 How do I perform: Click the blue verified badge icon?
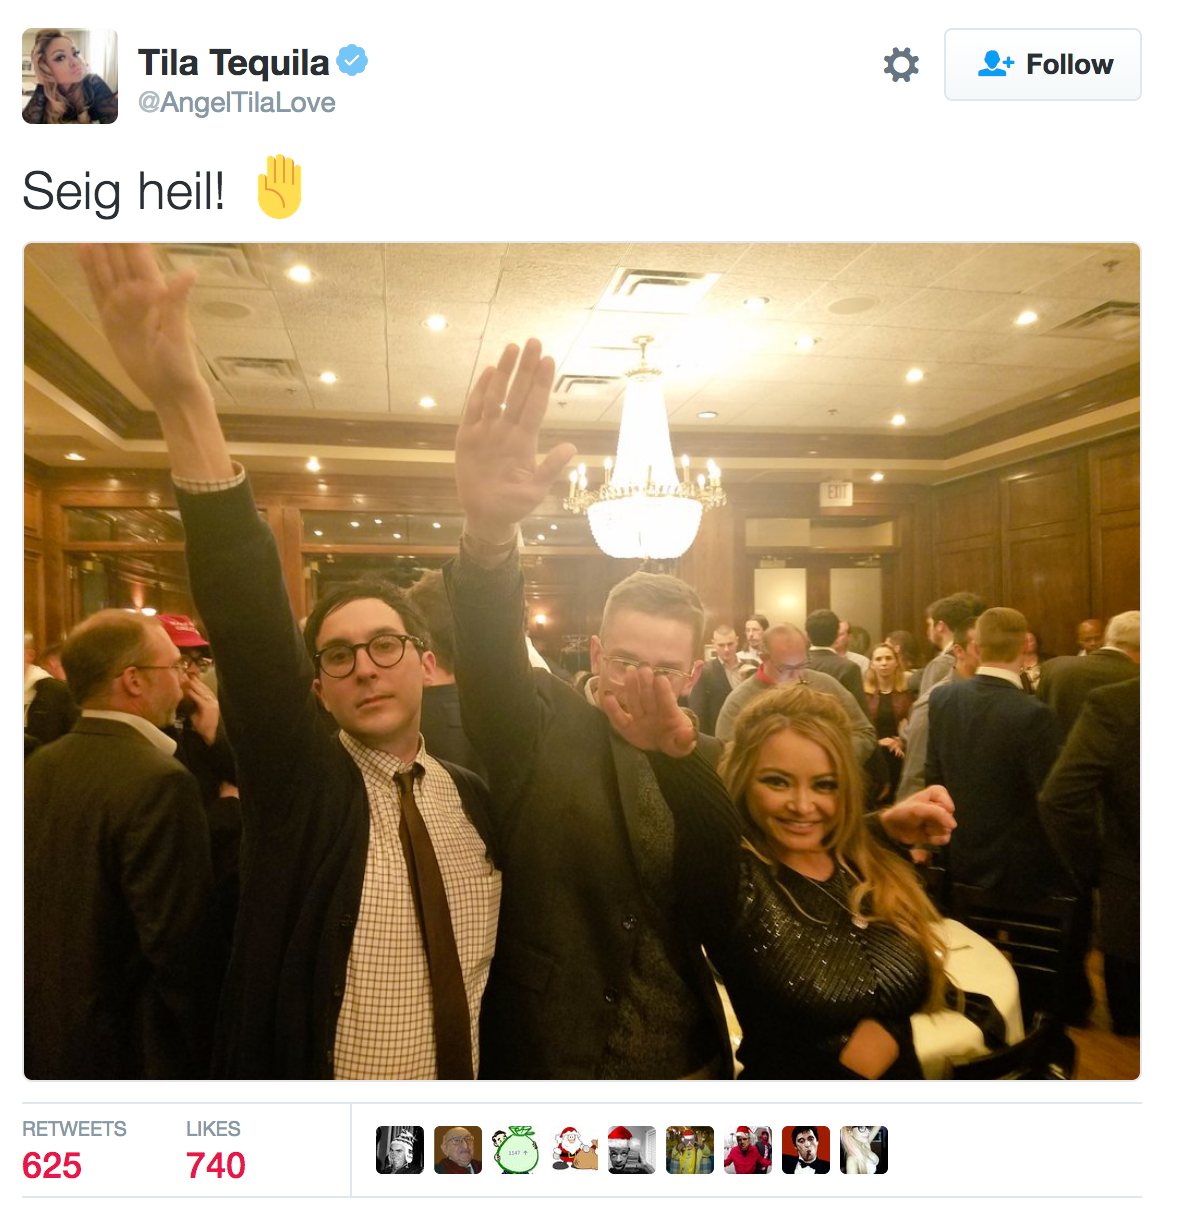[352, 61]
